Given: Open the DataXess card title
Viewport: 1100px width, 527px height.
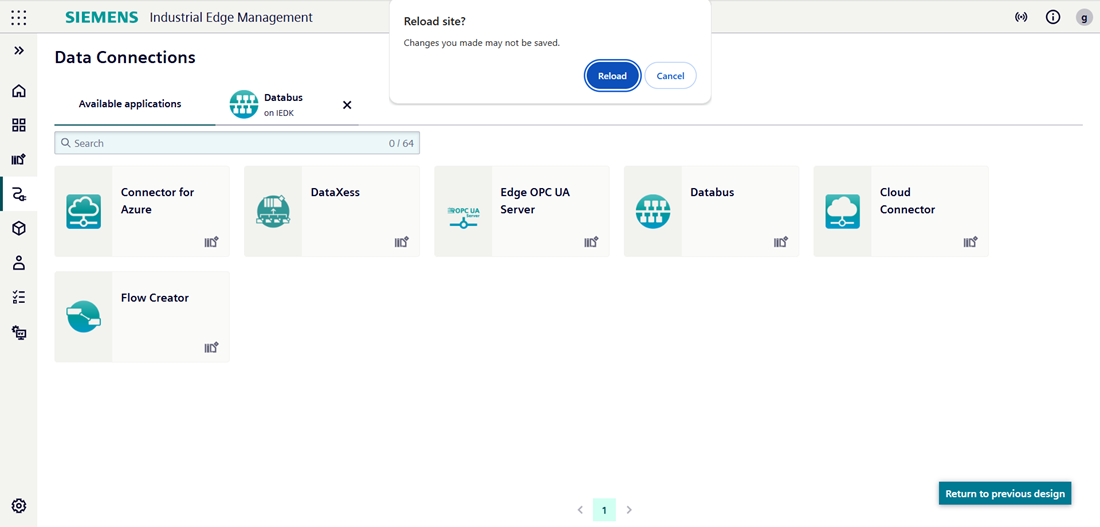Looking at the screenshot, I should (335, 192).
